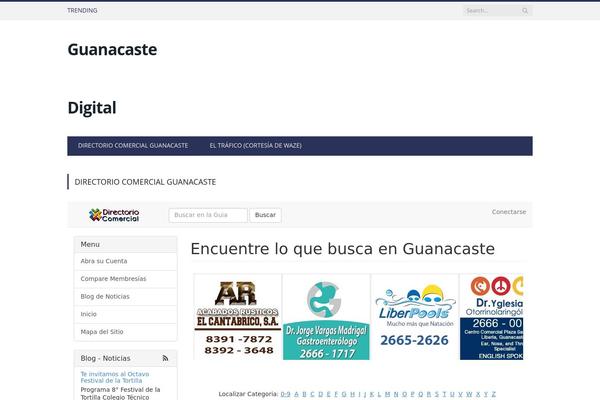The width and height of the screenshot is (600, 400).
Task: Select category letter C
Action: click(312, 394)
